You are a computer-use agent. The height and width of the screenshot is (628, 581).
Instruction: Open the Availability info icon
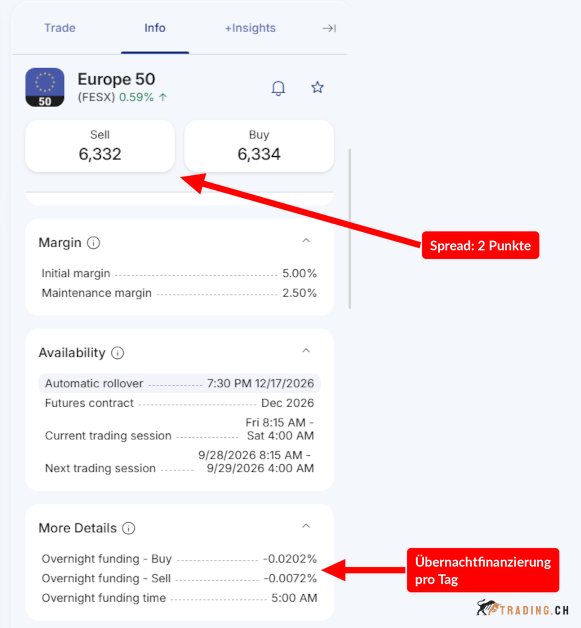tap(117, 353)
